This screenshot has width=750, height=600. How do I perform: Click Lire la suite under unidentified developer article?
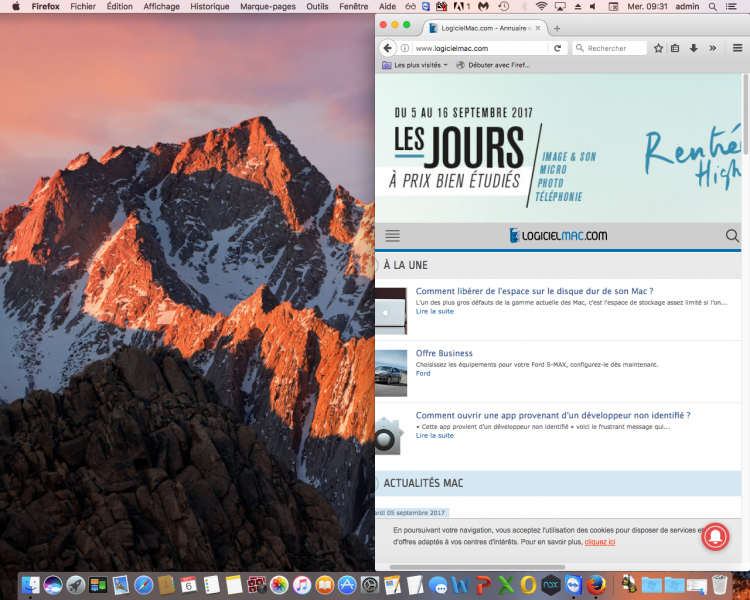tap(434, 436)
